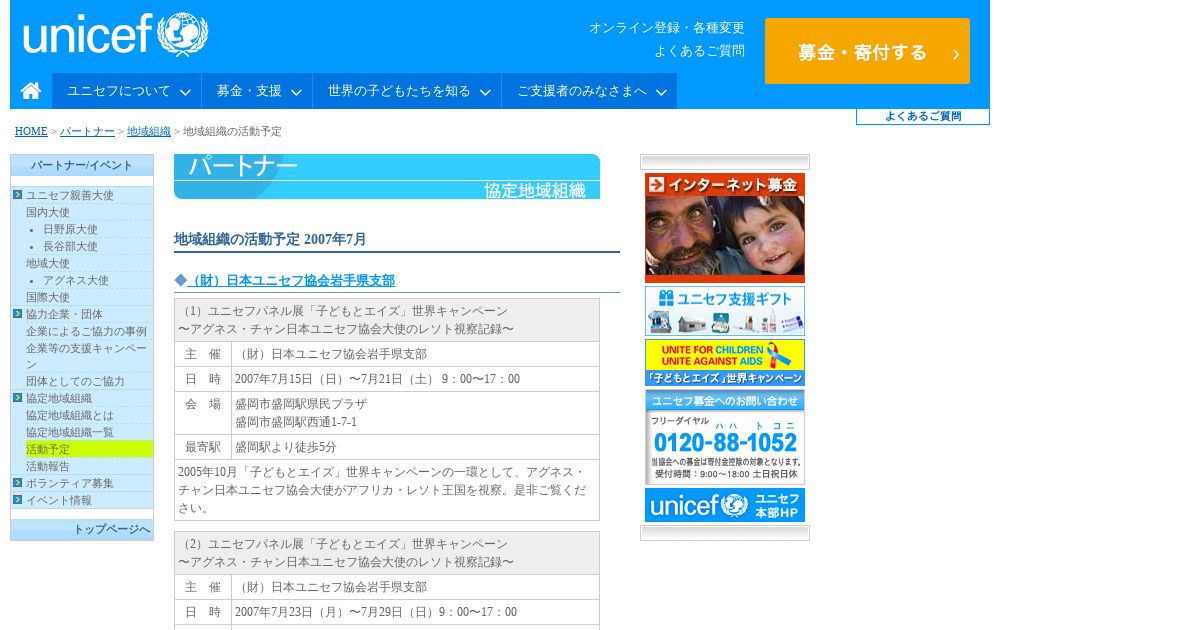Open よくあるご質問 in the header

pos(700,51)
